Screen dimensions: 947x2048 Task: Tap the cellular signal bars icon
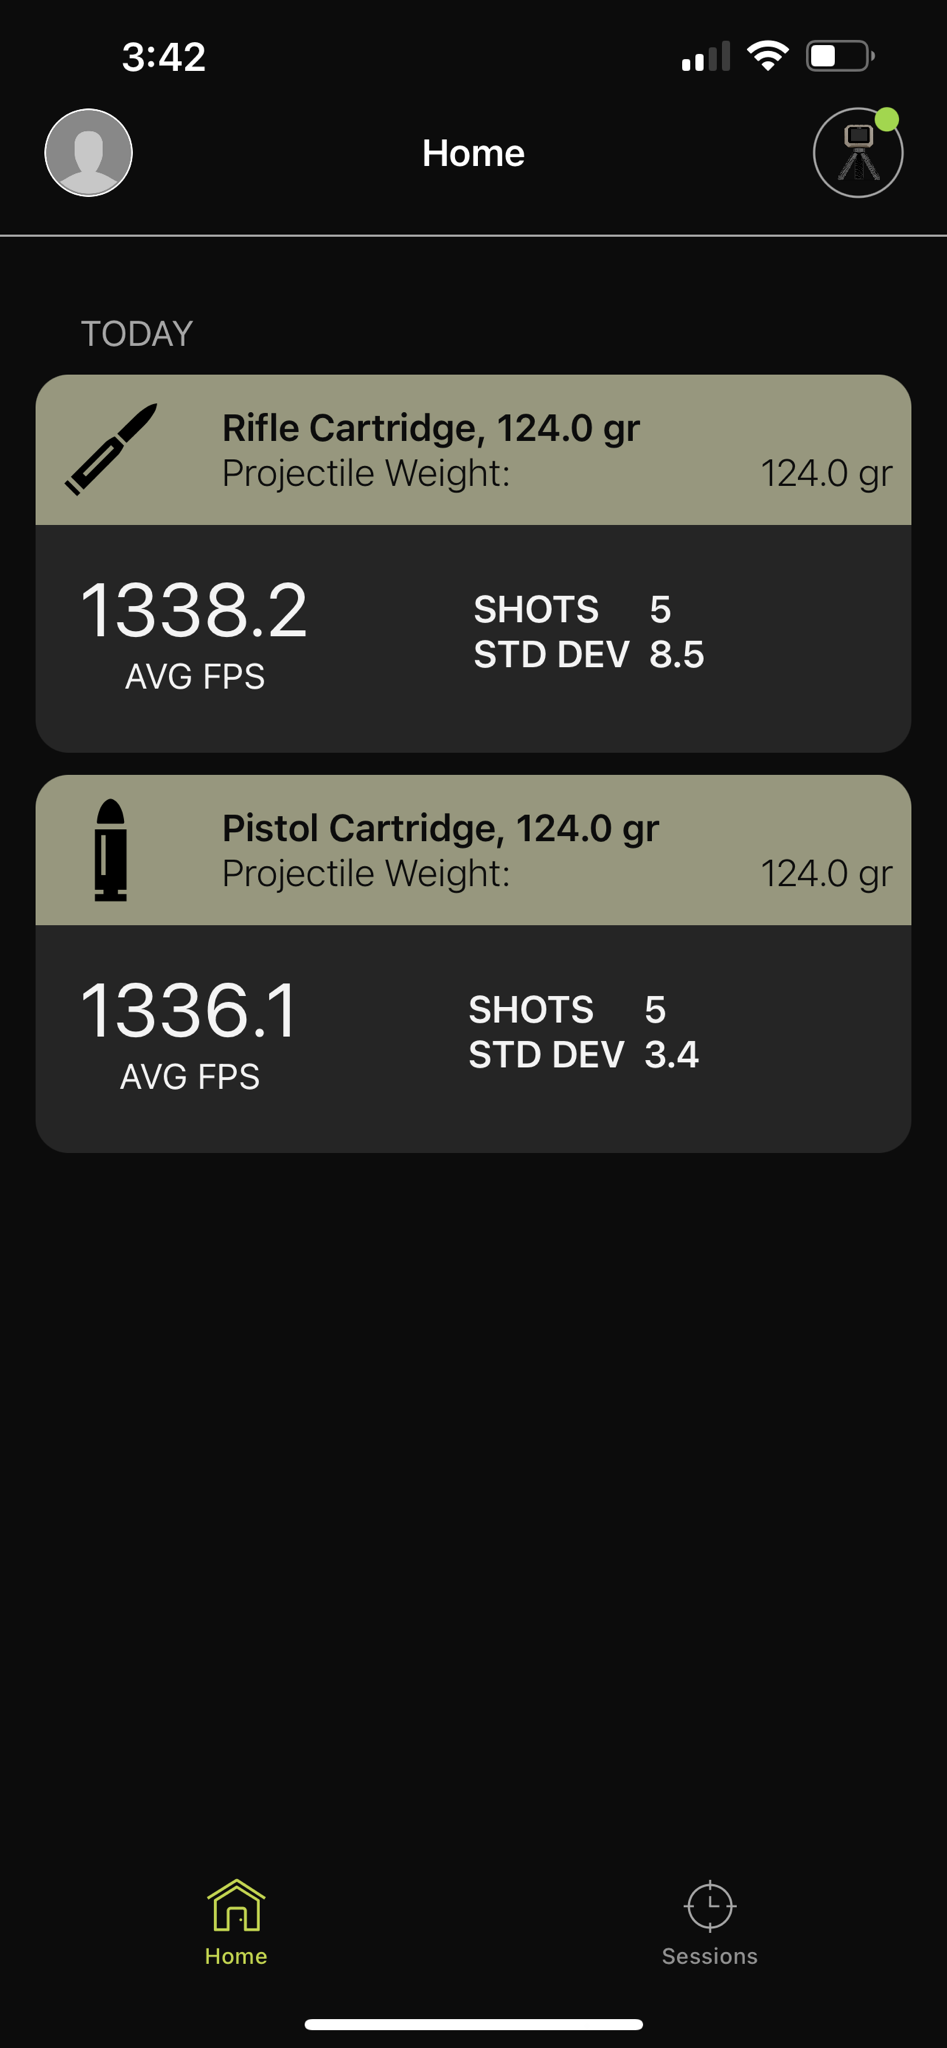(706, 57)
